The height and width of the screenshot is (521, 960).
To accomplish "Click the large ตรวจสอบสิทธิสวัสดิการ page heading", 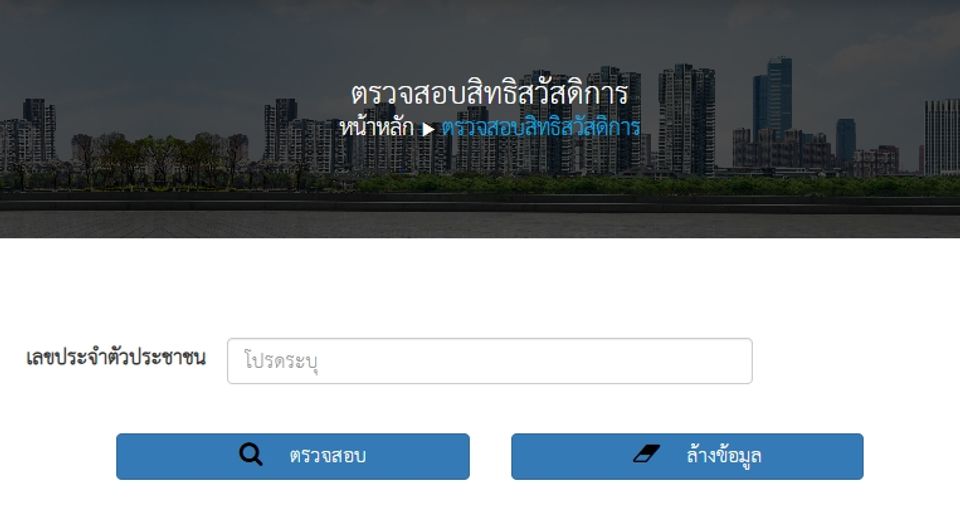I will click(x=490, y=94).
